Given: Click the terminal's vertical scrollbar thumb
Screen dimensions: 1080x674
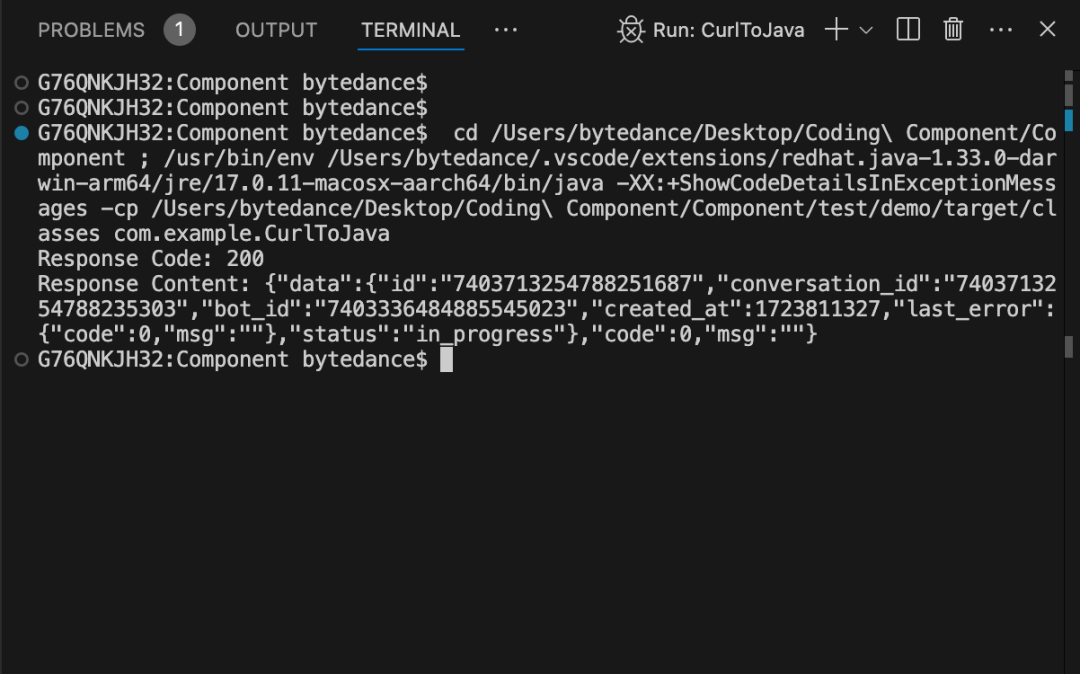Looking at the screenshot, I should point(1069,92).
